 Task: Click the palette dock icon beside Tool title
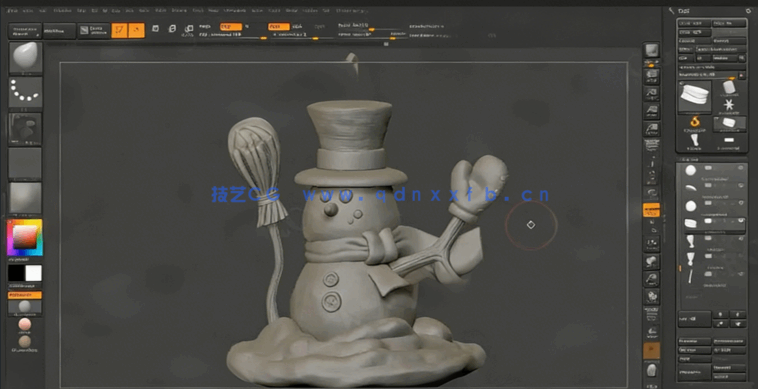(748, 10)
